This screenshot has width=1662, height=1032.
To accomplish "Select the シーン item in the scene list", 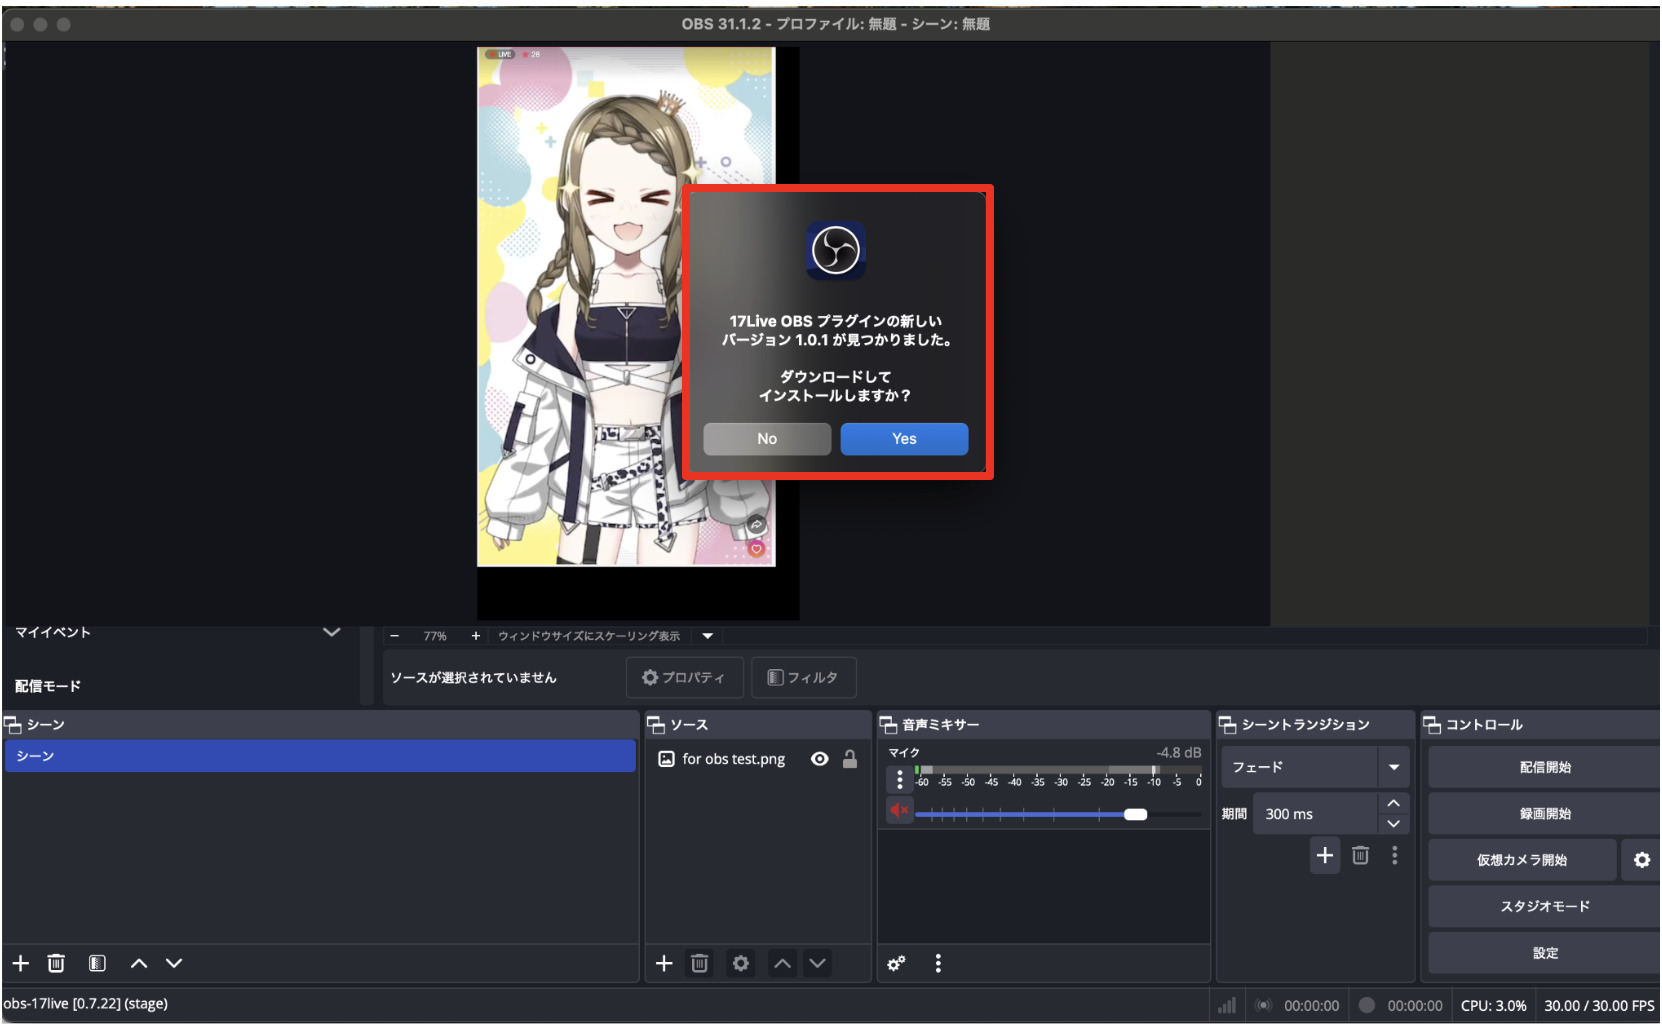I will pos(320,756).
